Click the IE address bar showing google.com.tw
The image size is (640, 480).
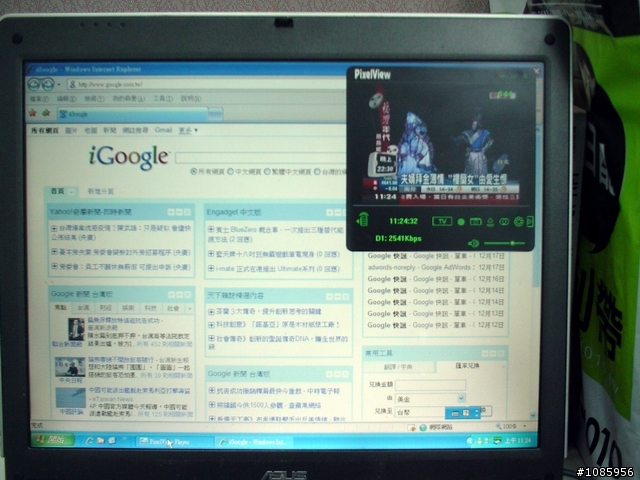[206, 84]
